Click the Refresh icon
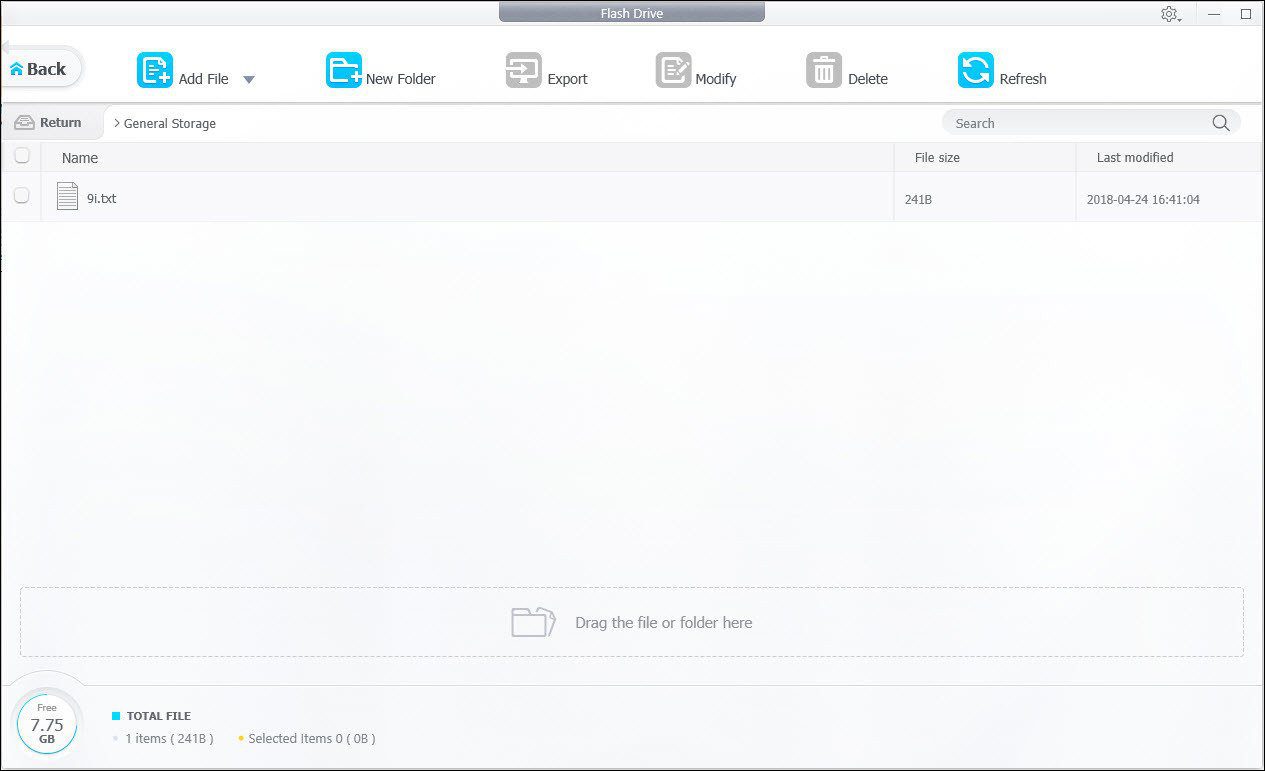1265x771 pixels. point(976,70)
